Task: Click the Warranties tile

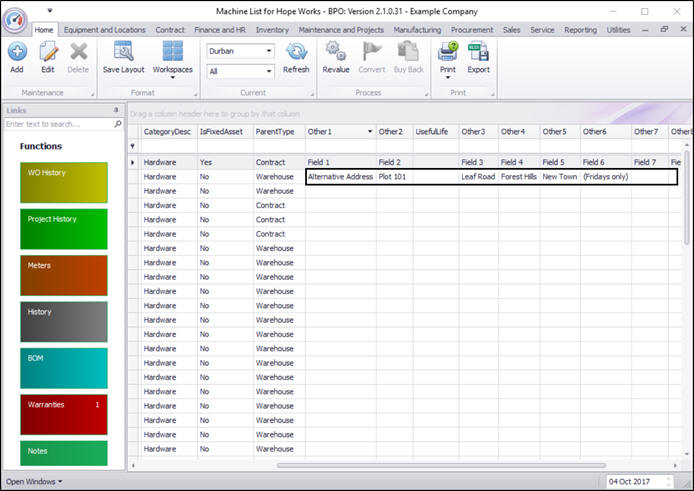Action: [64, 414]
